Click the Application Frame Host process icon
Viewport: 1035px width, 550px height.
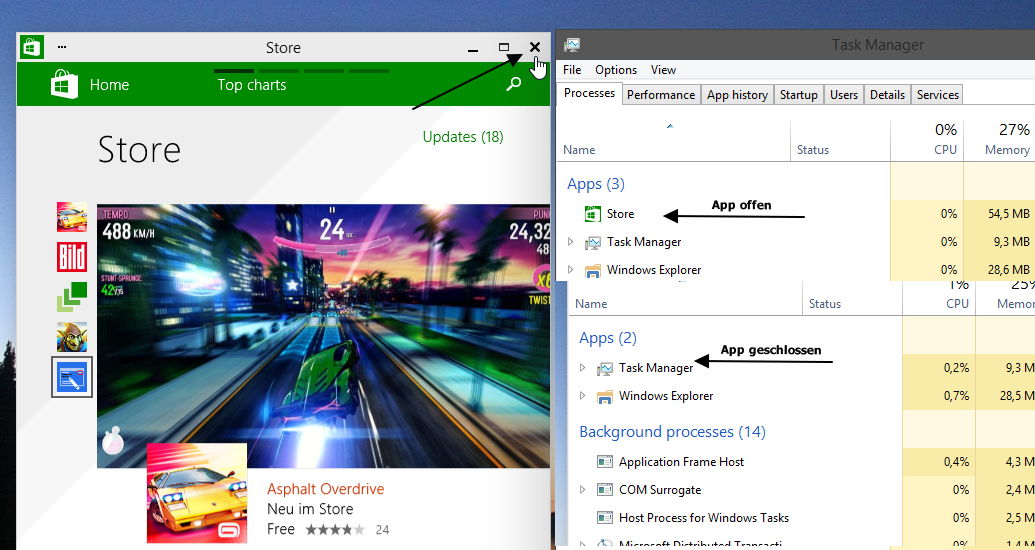click(605, 462)
